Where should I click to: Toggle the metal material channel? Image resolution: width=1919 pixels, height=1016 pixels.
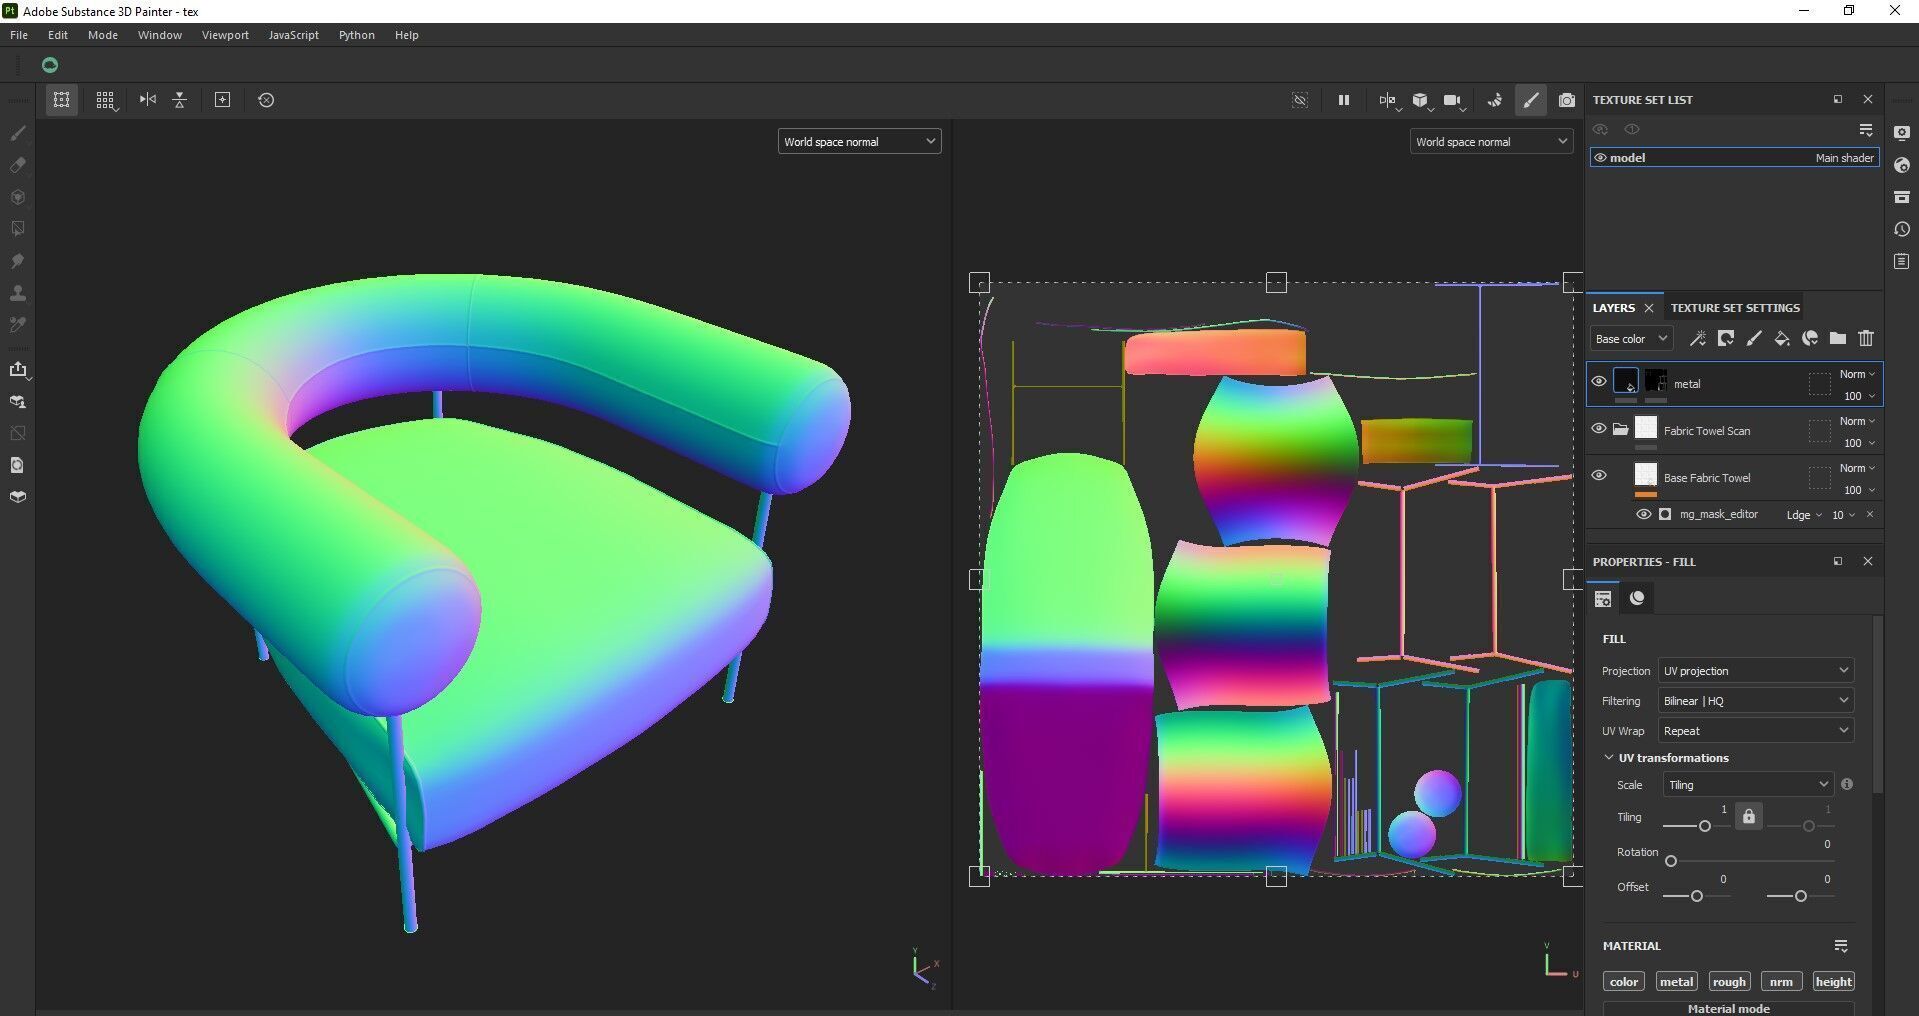click(1676, 982)
